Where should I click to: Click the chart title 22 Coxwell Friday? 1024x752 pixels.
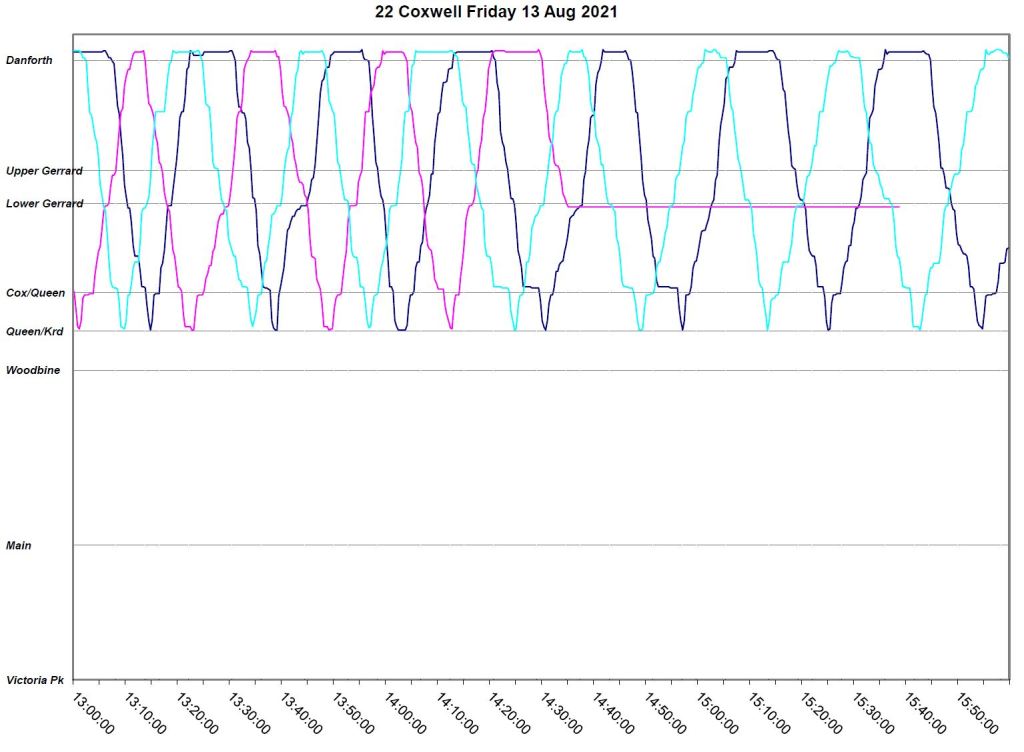coord(512,13)
